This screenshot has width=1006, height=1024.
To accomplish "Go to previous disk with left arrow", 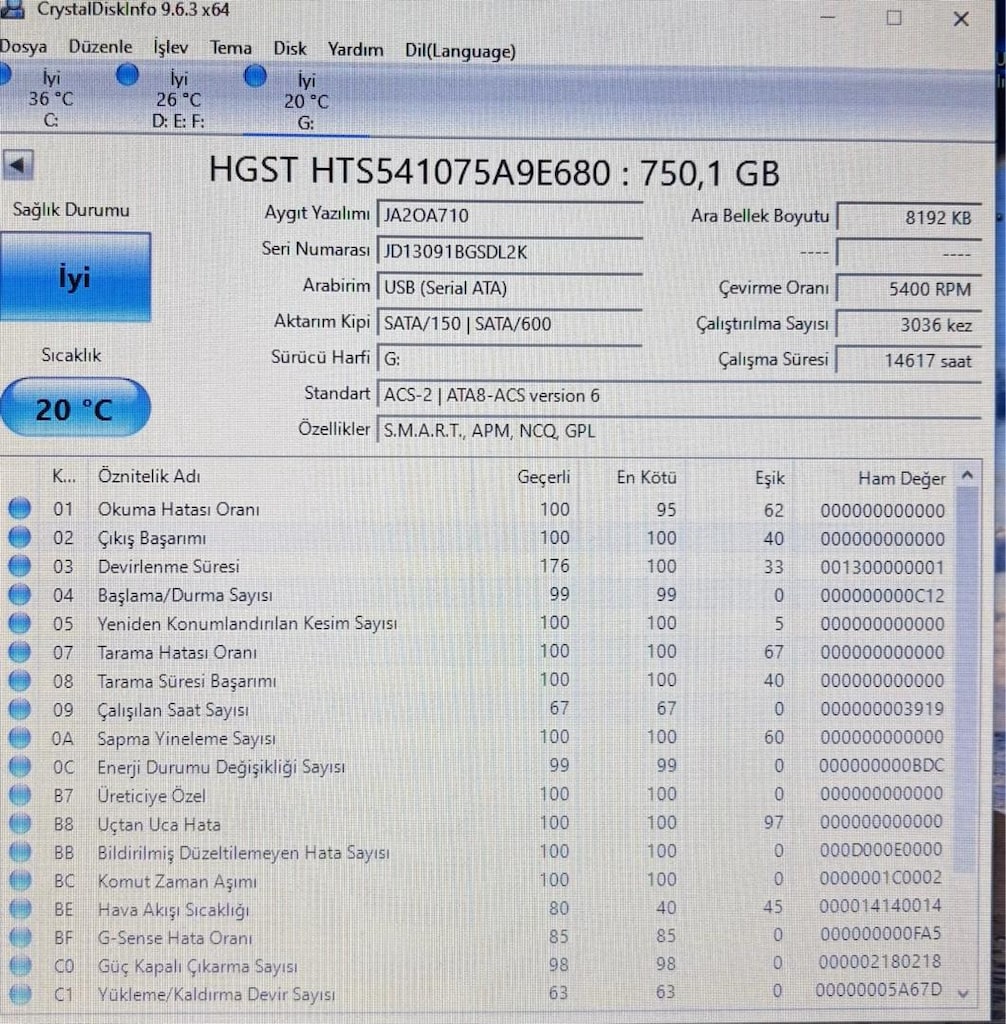I will (18, 165).
